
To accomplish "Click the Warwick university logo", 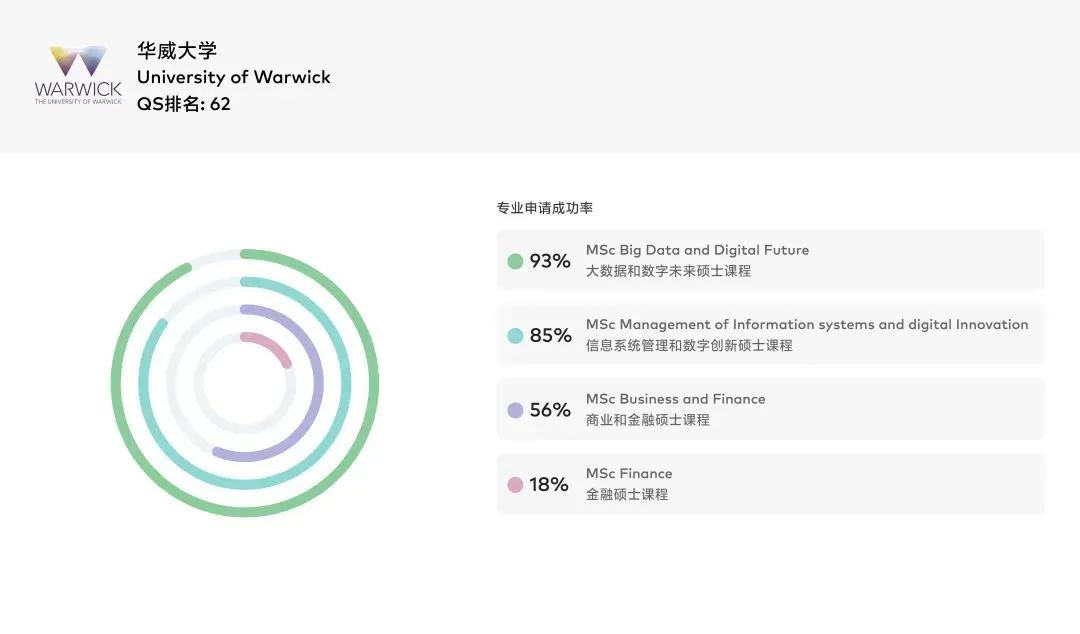I will coord(78,75).
